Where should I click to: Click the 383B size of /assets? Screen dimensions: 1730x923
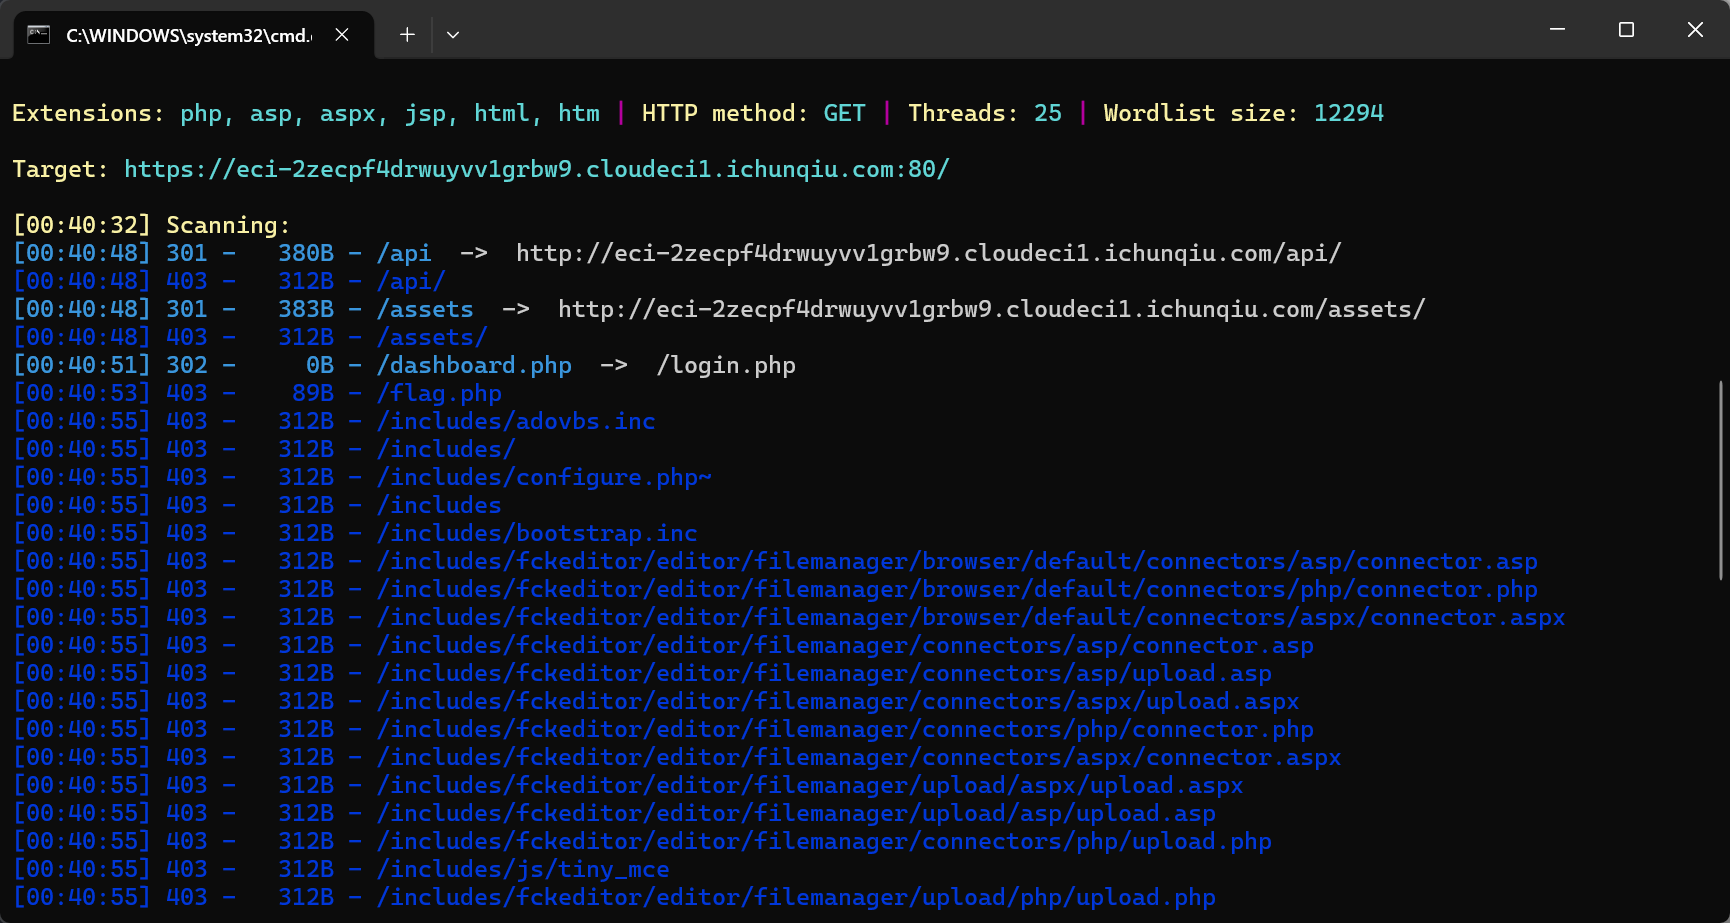306,309
